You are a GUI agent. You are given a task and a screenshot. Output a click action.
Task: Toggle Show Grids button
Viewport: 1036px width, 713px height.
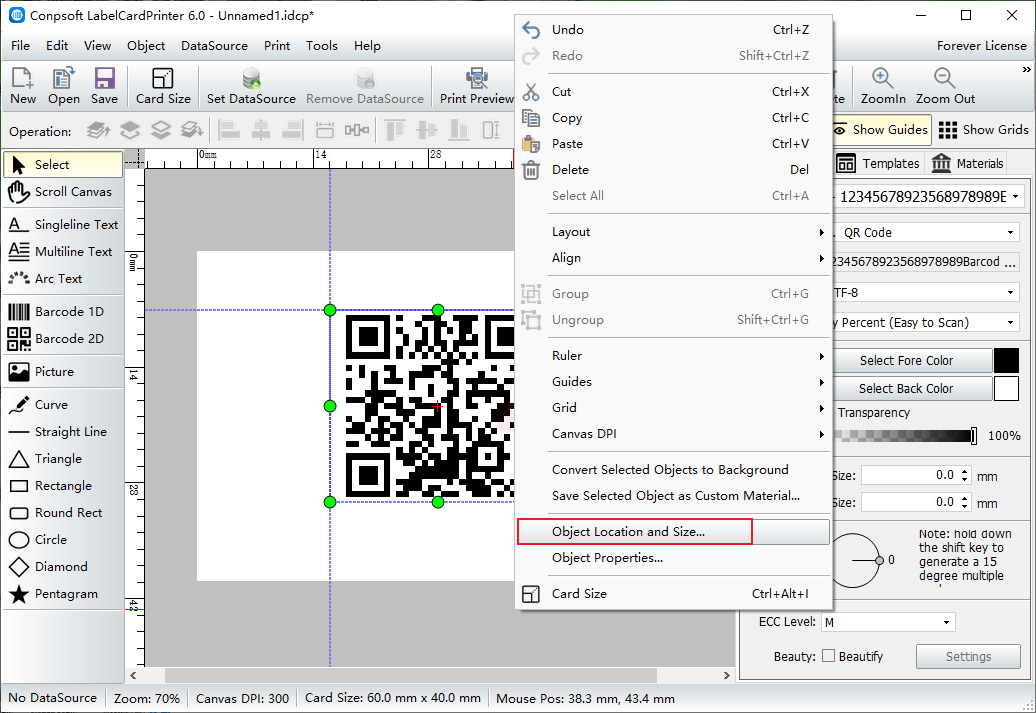click(x=983, y=130)
